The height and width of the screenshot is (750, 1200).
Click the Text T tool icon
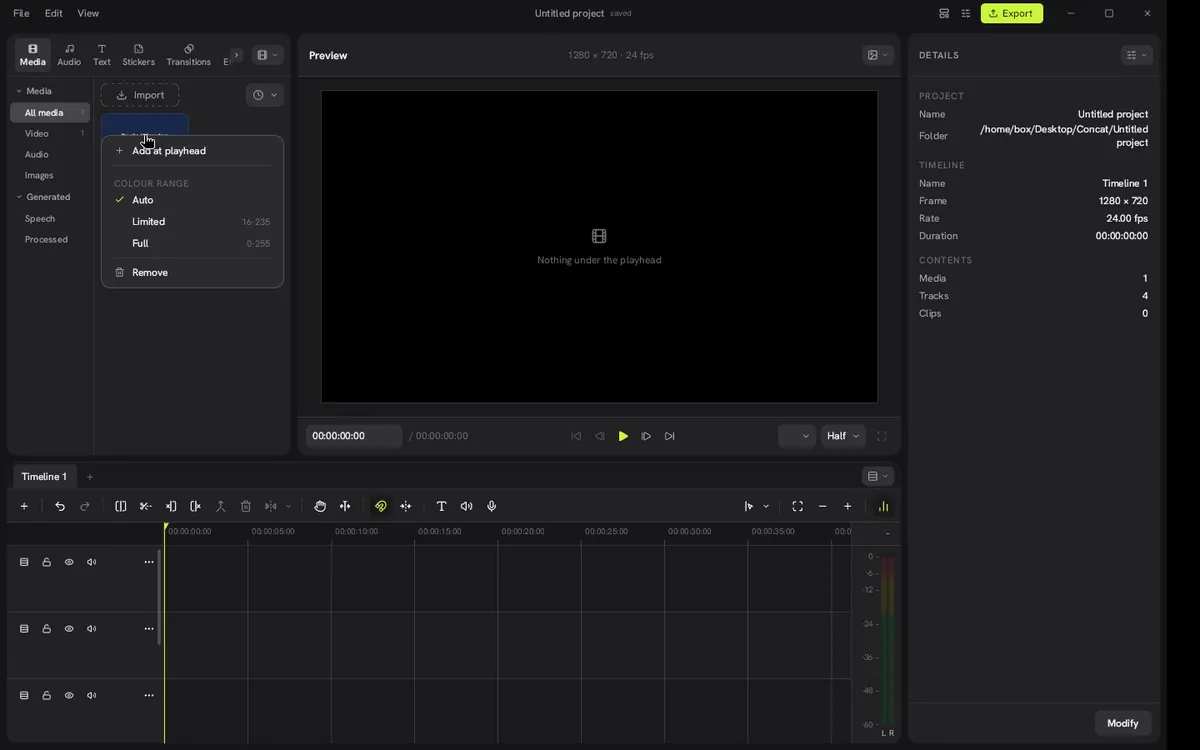(x=441, y=506)
